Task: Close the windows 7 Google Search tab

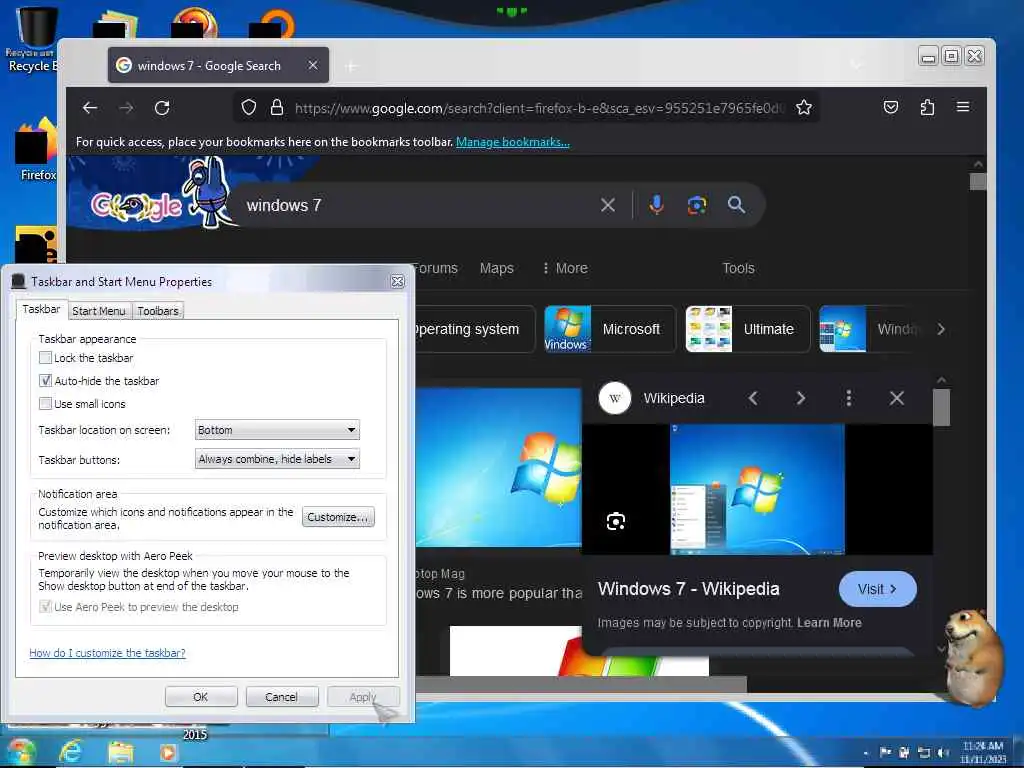Action: [313, 65]
